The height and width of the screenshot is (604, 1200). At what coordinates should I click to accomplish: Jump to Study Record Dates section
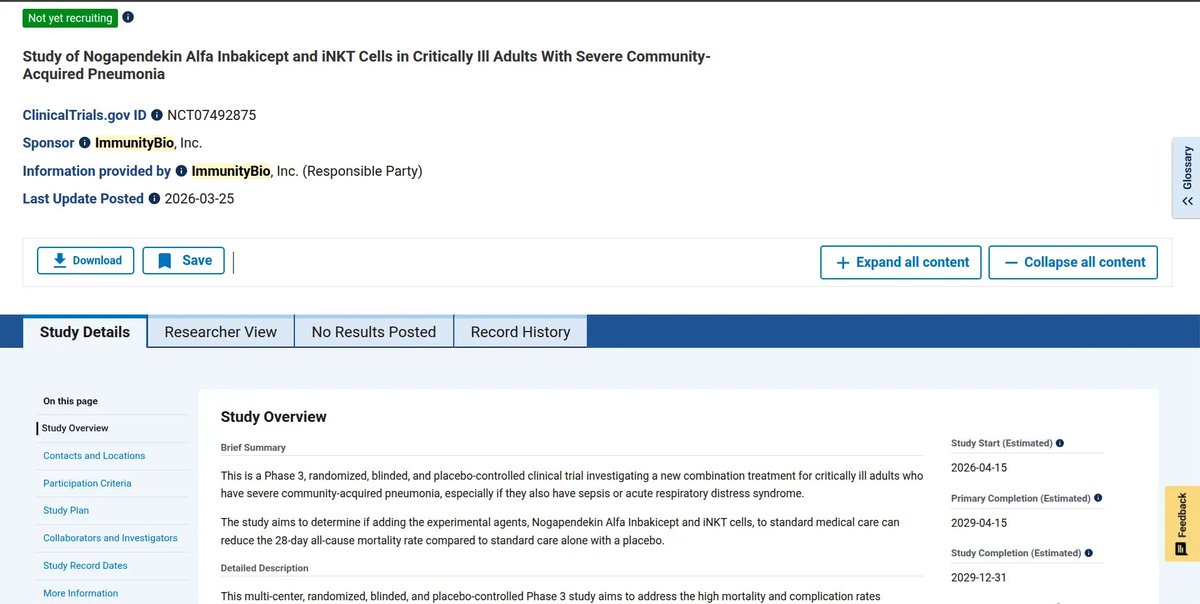85,566
